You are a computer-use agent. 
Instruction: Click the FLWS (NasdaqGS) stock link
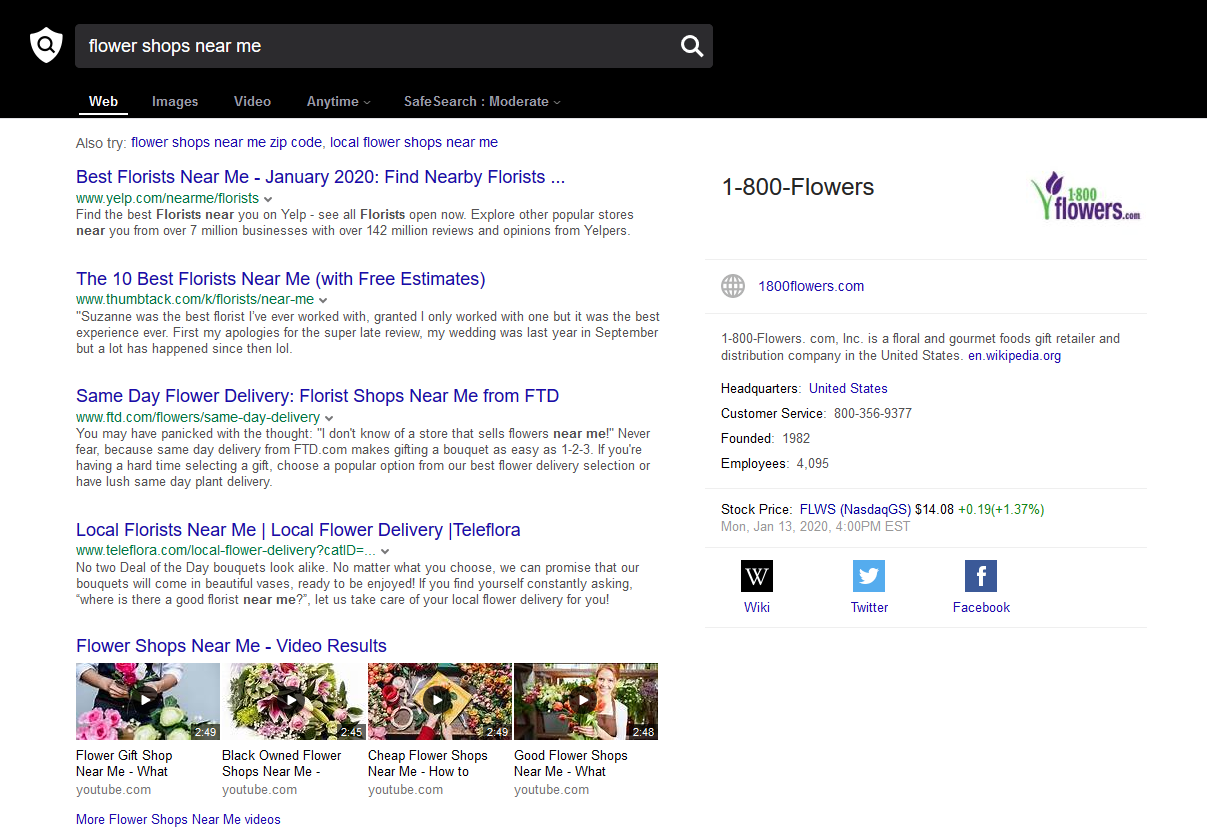[x=855, y=509]
